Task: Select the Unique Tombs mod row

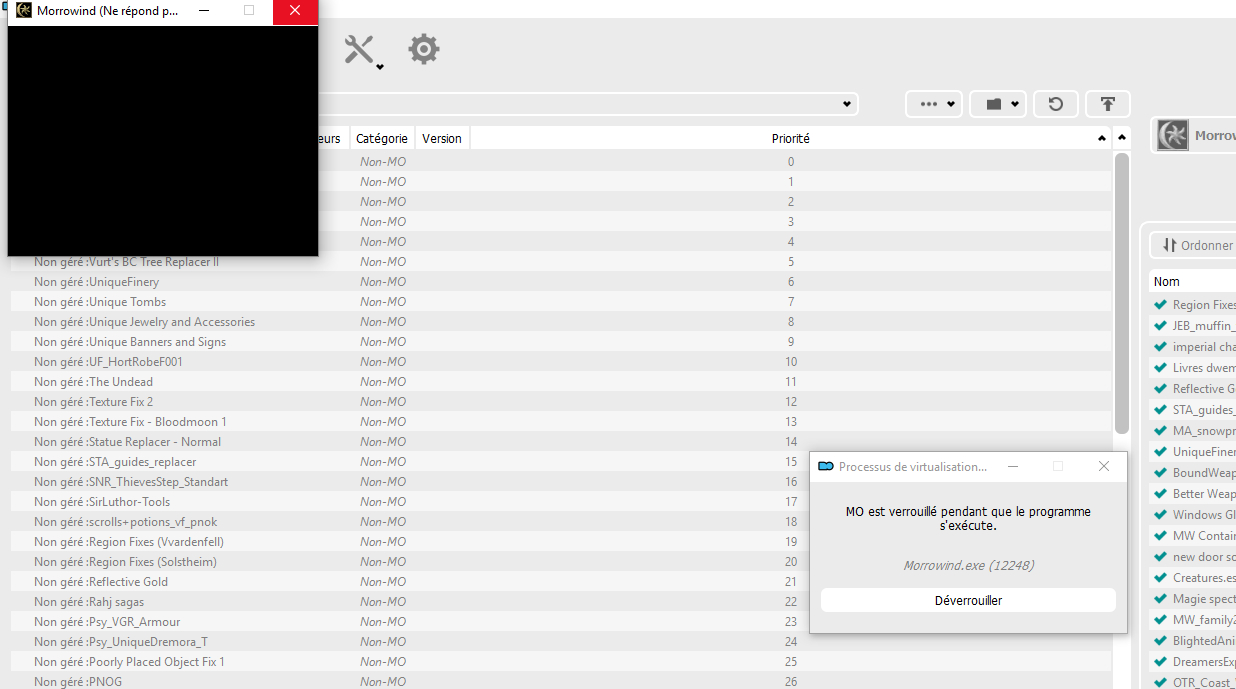Action: (127, 302)
